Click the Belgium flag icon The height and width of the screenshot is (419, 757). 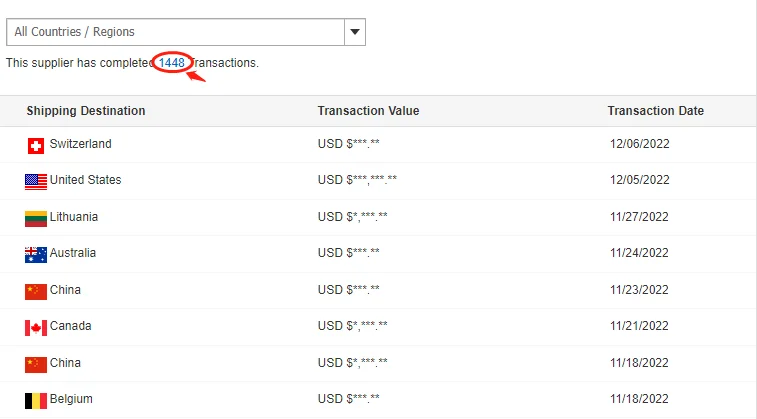pyautogui.click(x=36, y=401)
